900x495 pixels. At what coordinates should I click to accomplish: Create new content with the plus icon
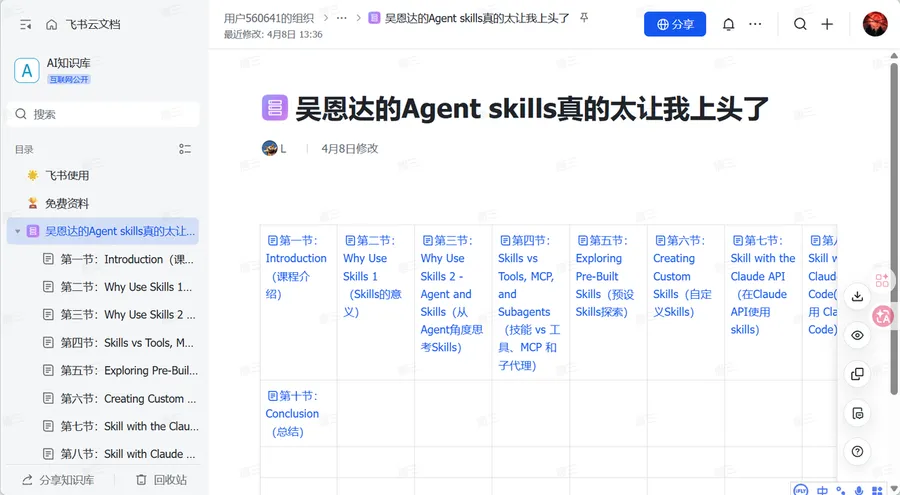827,24
